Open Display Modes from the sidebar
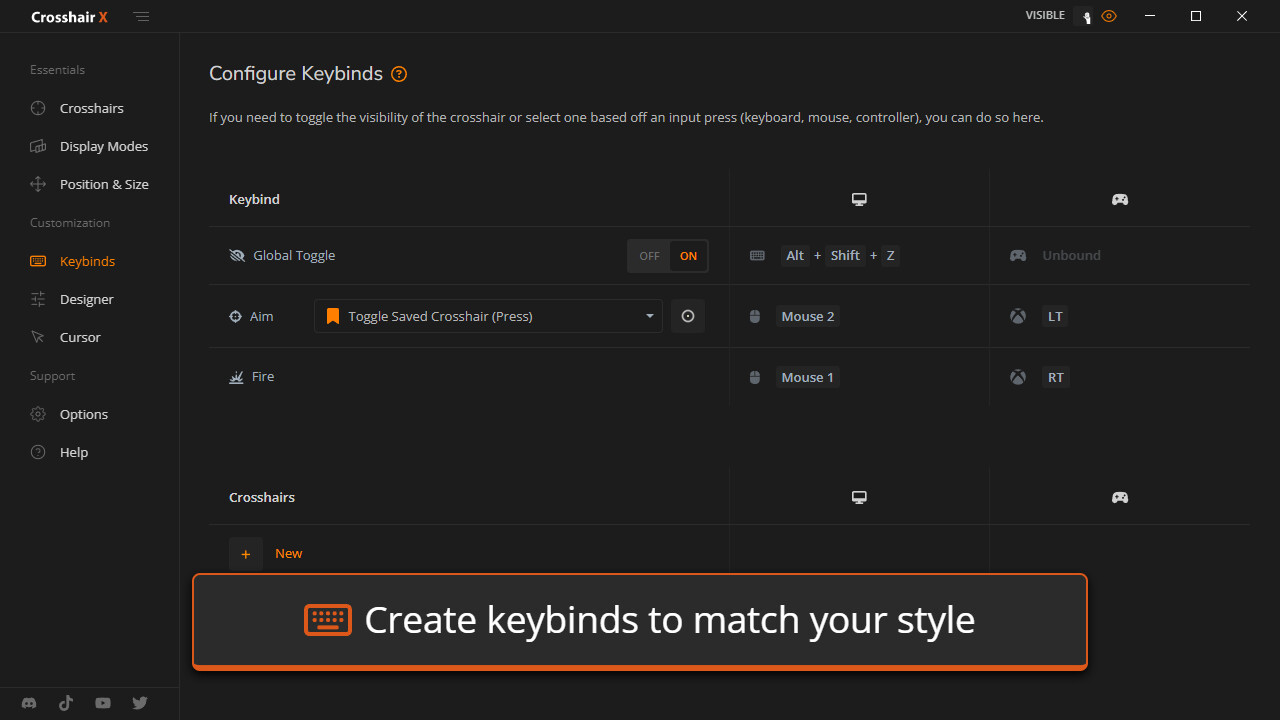1280x720 pixels. [x=103, y=146]
